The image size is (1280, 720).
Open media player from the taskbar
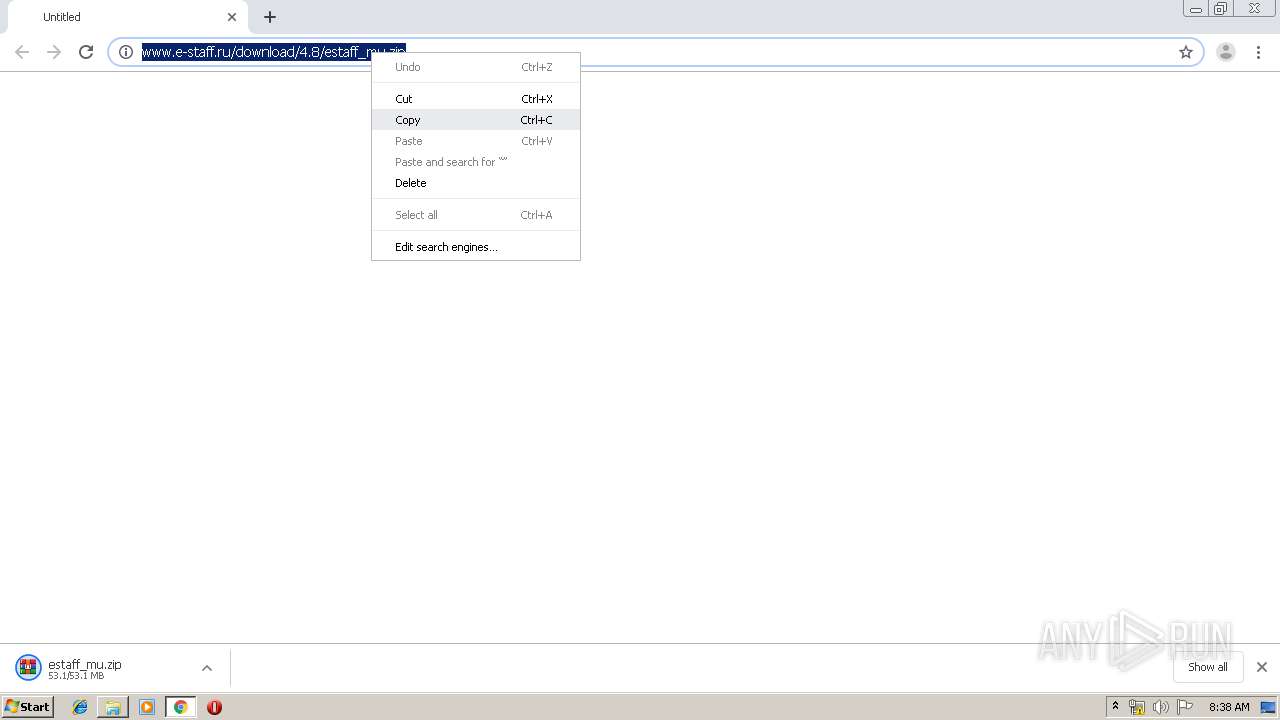[147, 707]
